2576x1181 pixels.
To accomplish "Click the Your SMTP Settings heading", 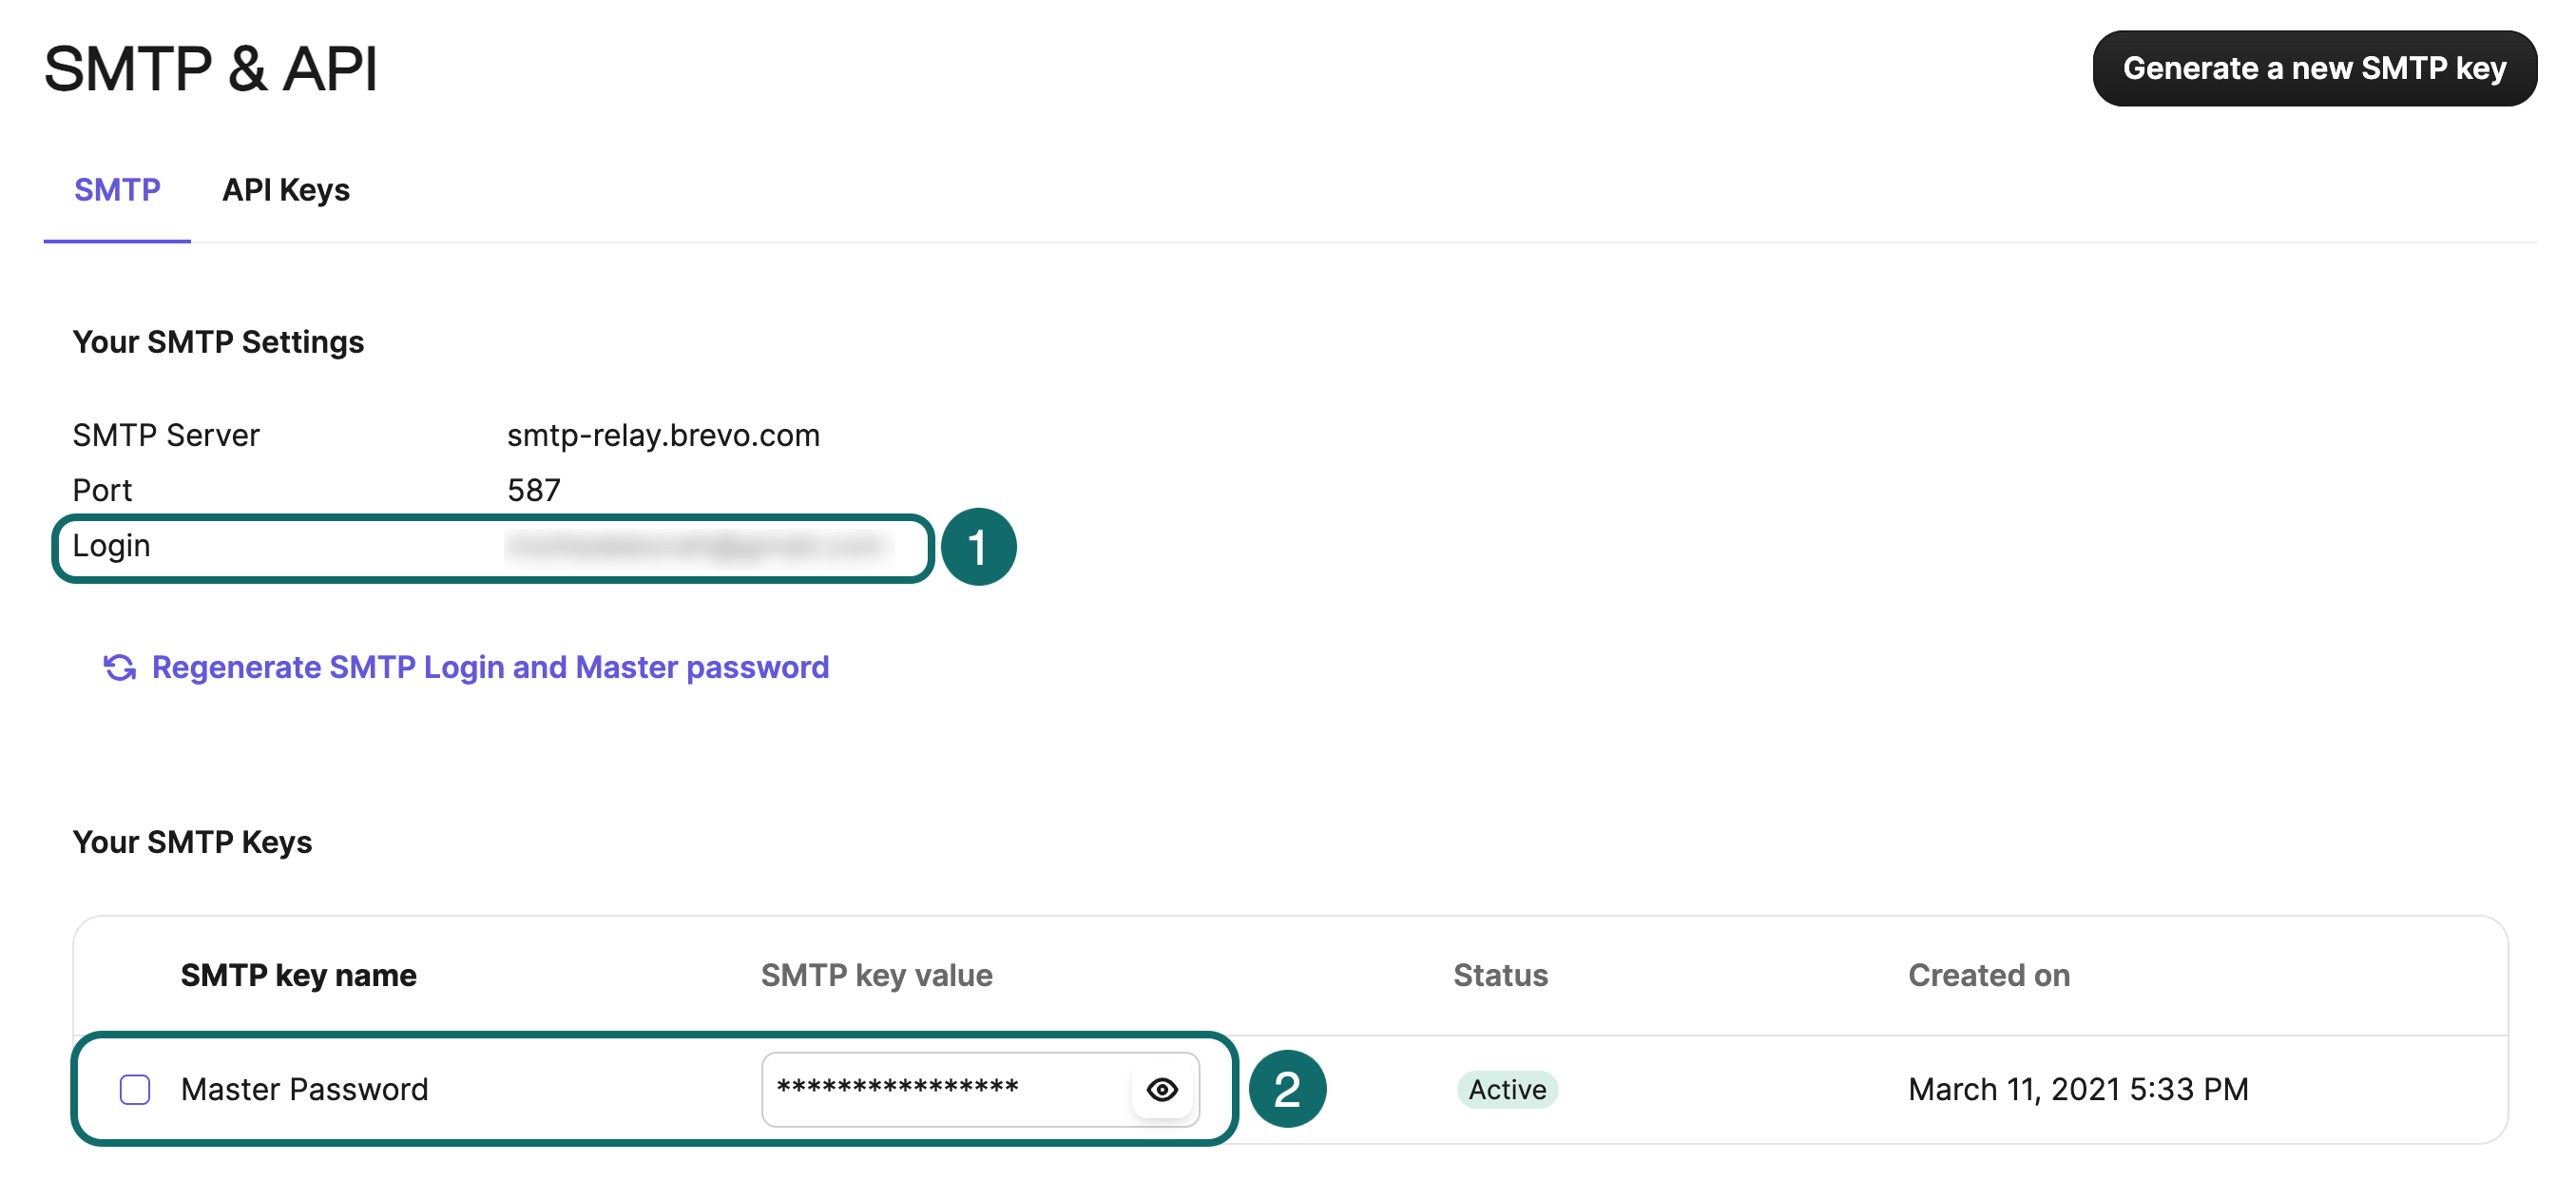I will (218, 342).
